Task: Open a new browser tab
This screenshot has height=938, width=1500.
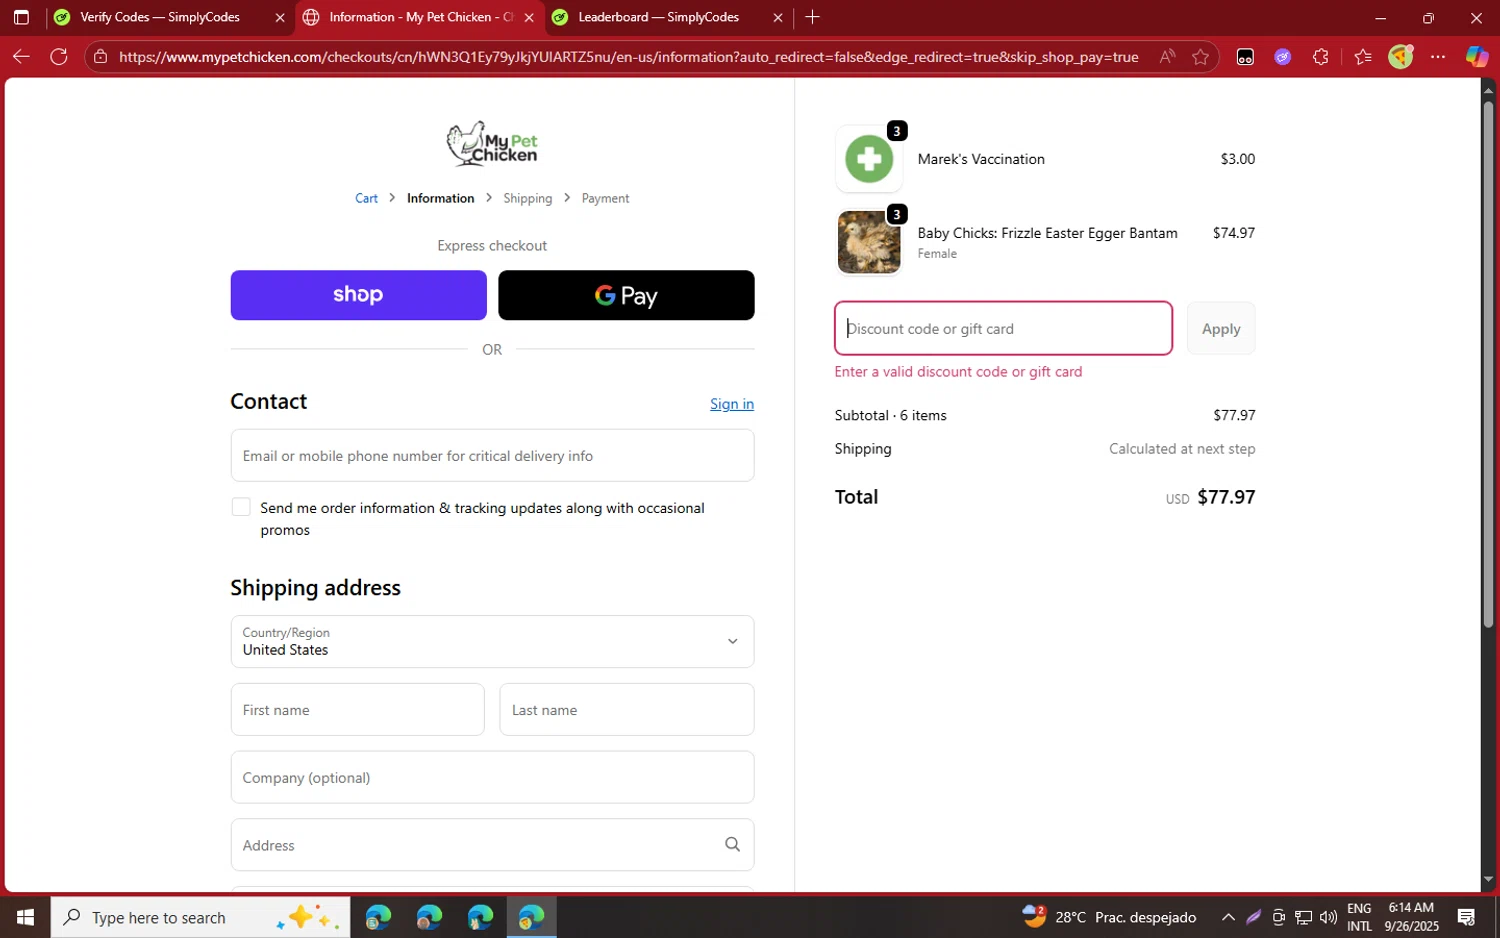Action: tap(813, 17)
